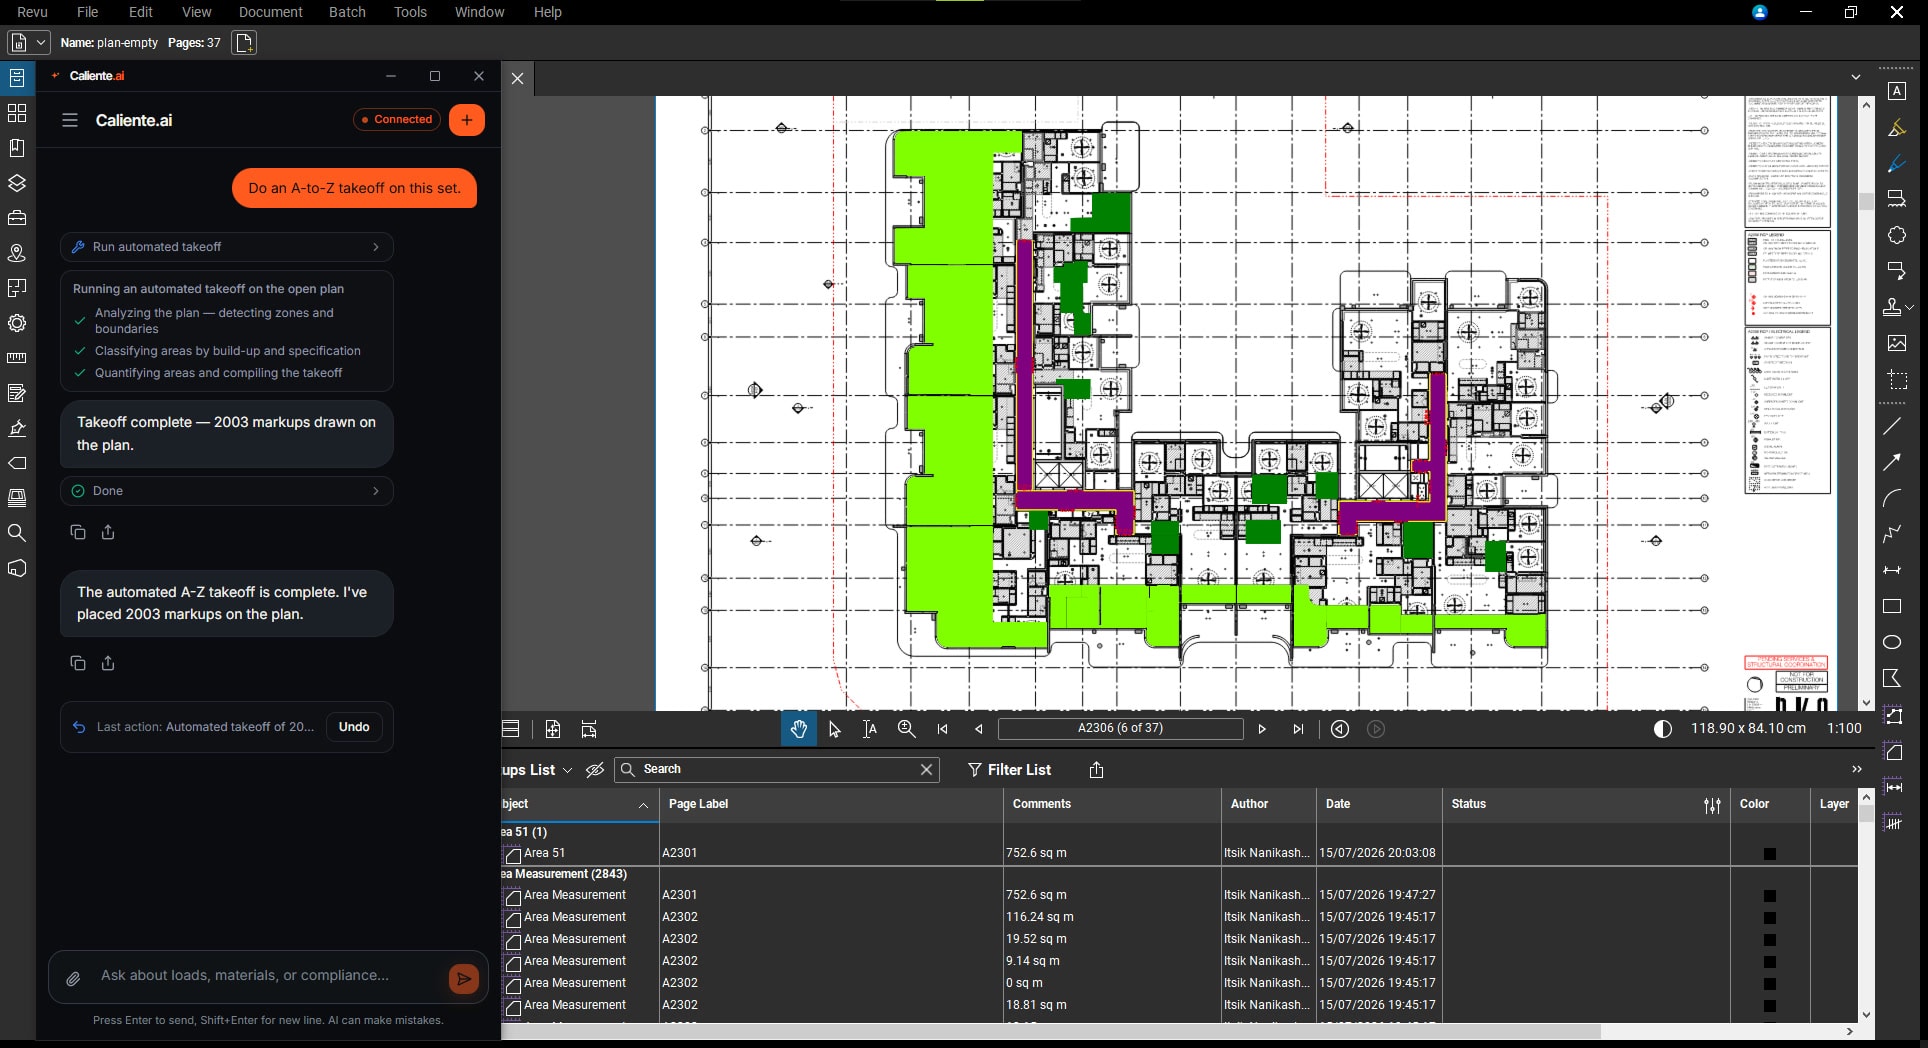Viewport: 1928px width, 1048px height.
Task: Expand the Done step chevron
Action: click(x=376, y=491)
